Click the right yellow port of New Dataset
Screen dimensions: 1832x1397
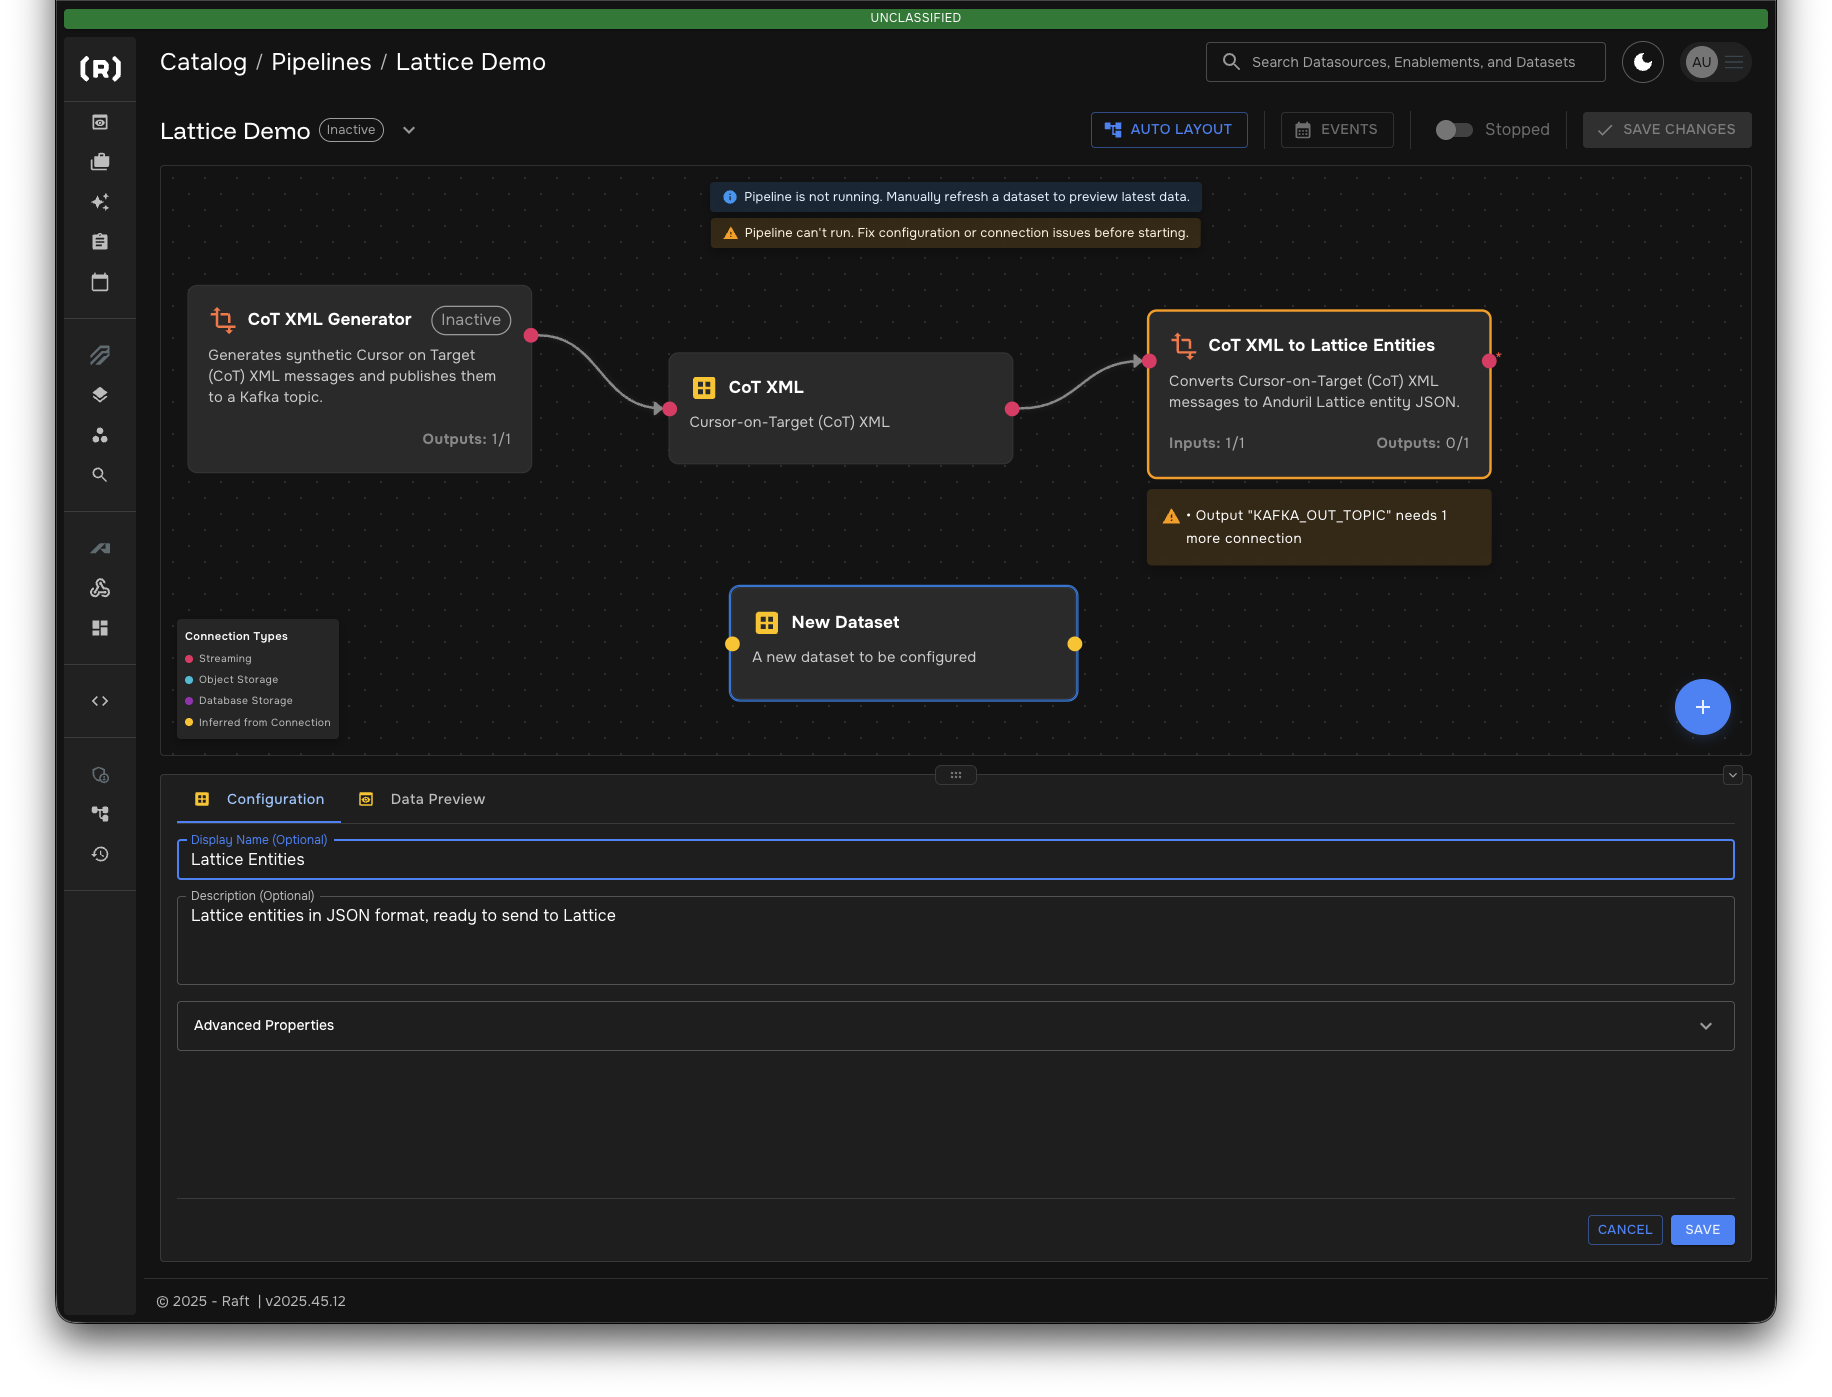point(1075,644)
